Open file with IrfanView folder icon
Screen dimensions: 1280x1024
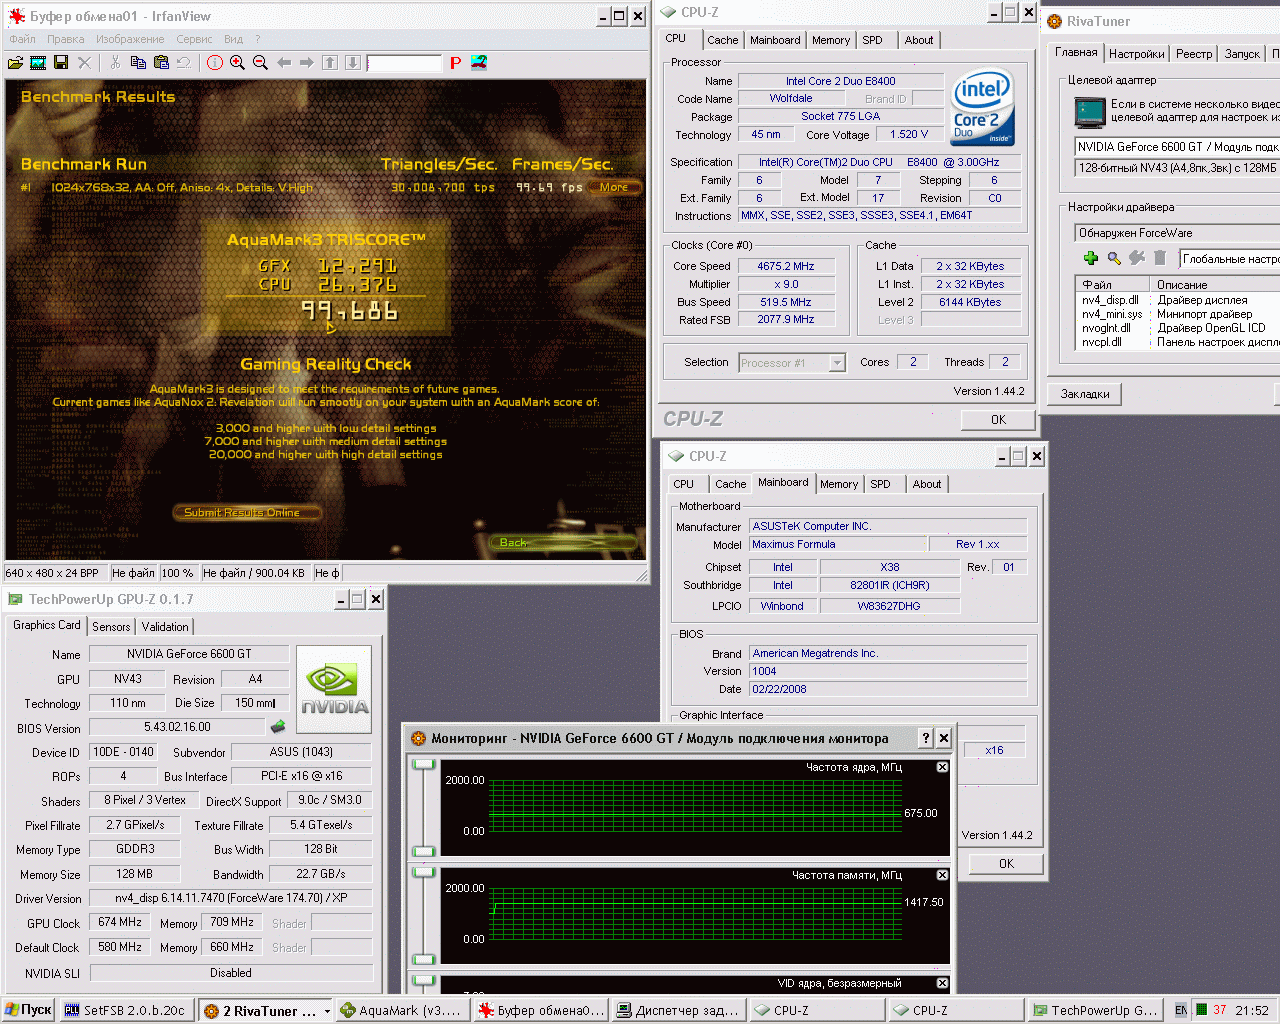tap(15, 63)
